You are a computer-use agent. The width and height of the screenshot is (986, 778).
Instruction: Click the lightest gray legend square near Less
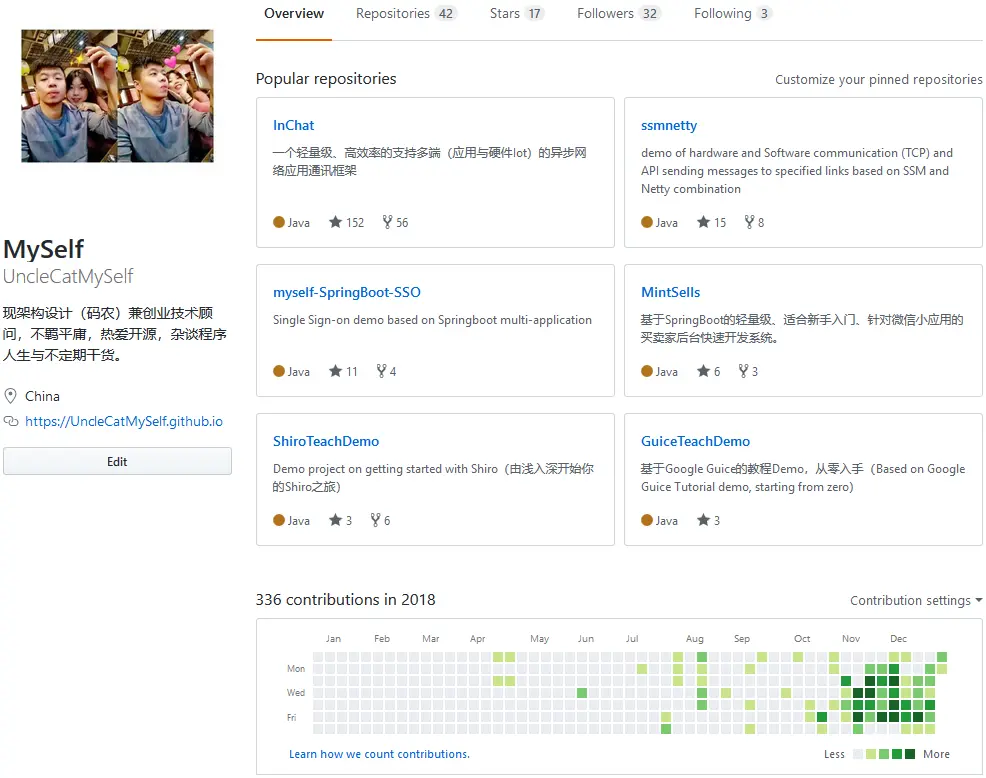point(858,754)
